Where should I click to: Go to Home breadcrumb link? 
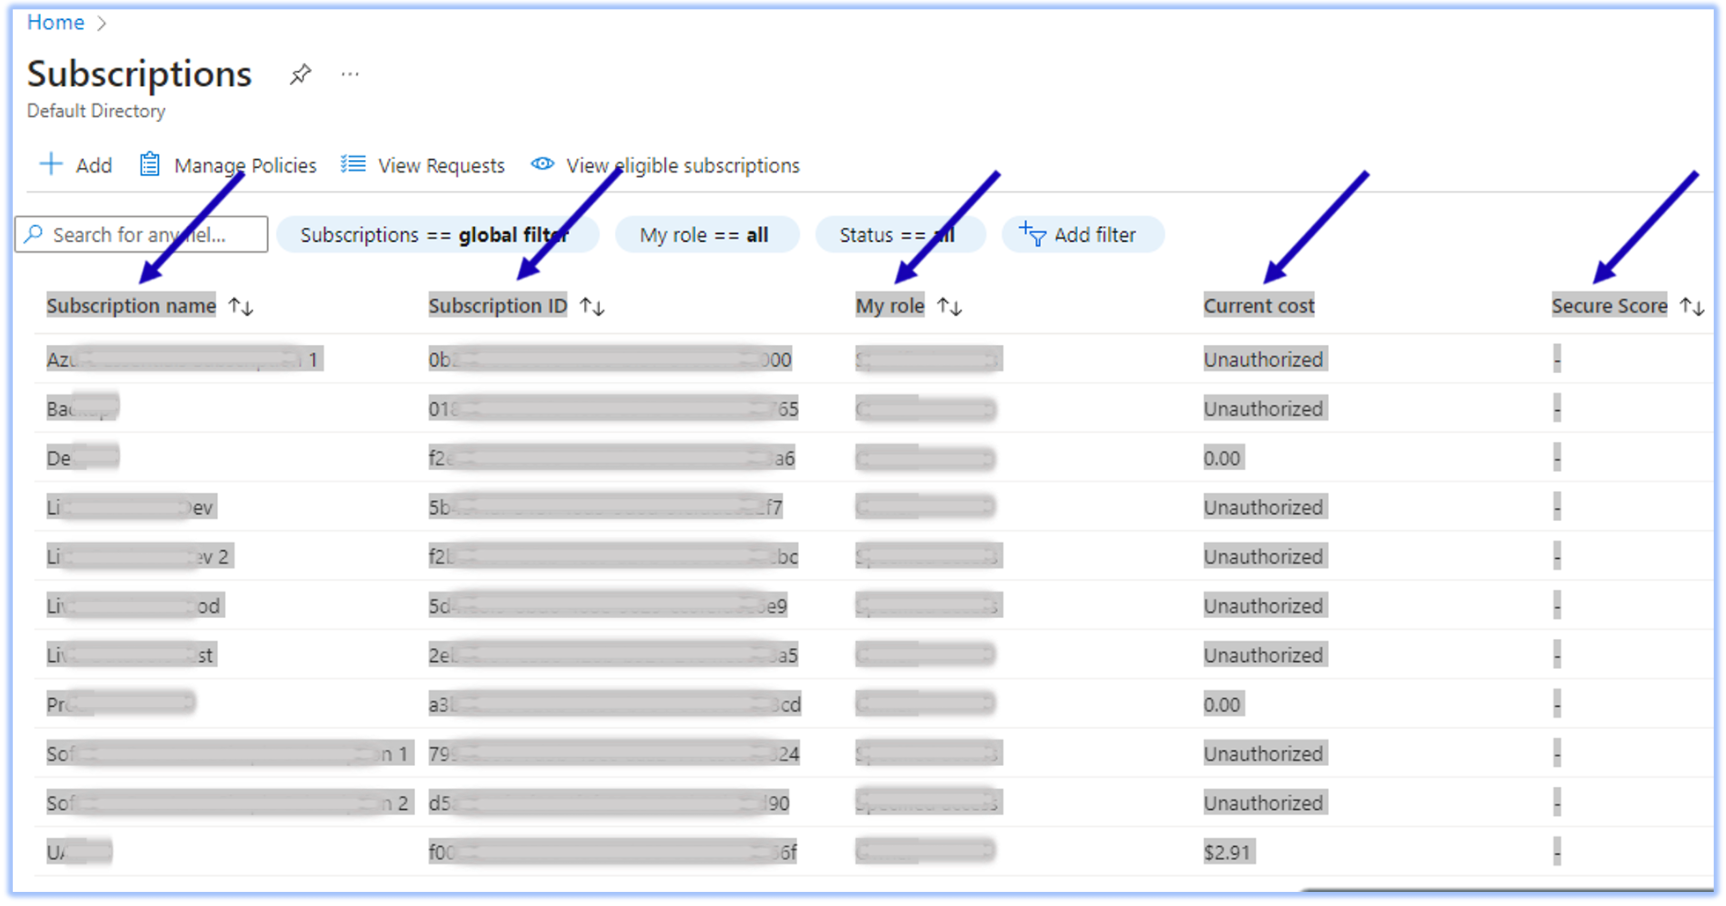click(x=55, y=22)
